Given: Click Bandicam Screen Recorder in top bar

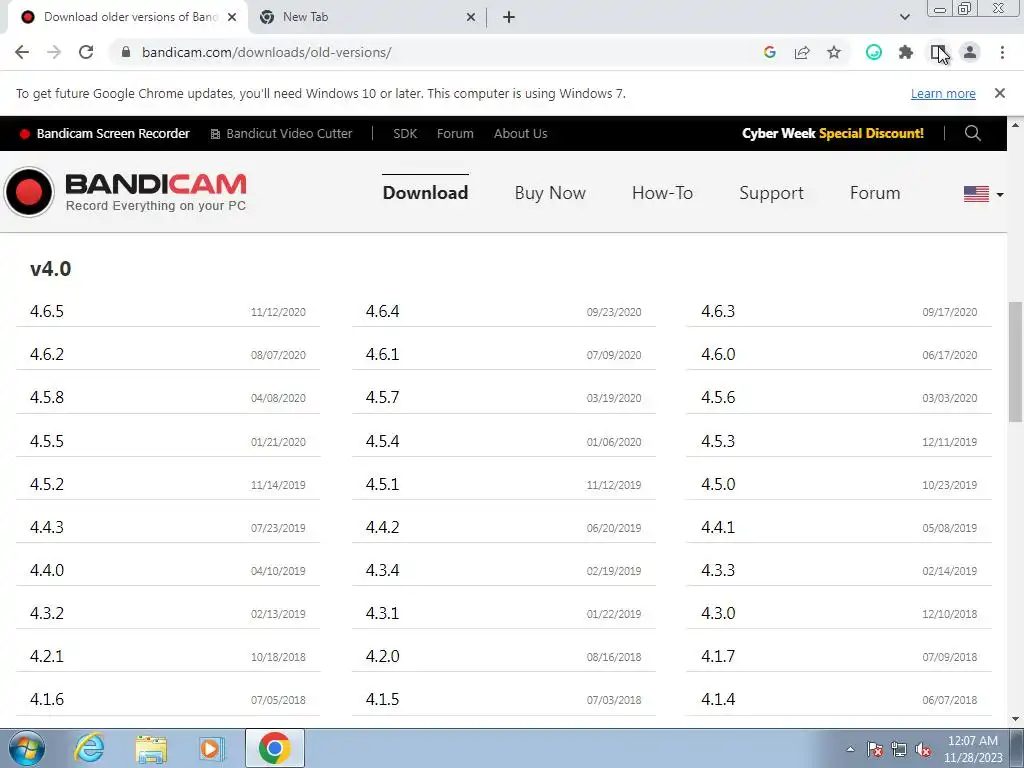Looking at the screenshot, I should pos(104,133).
